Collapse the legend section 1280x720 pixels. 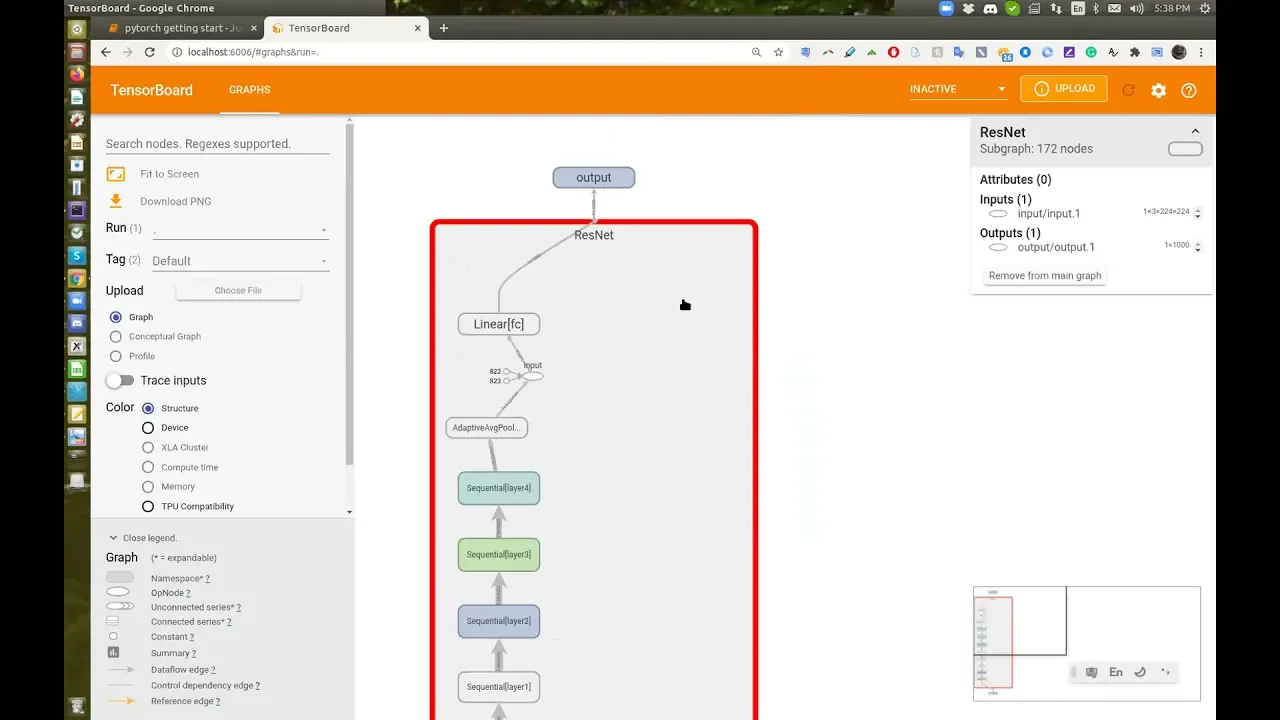tap(113, 538)
